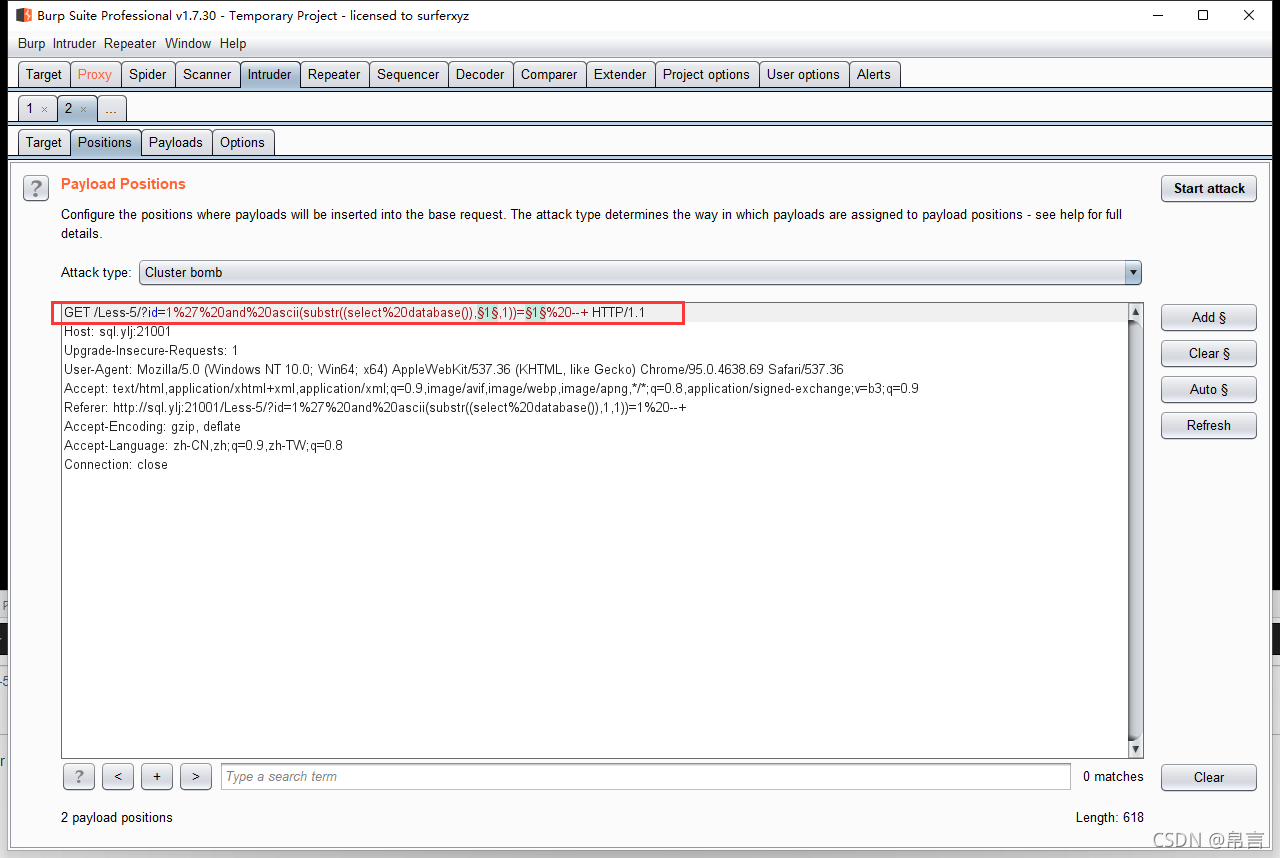Open the Payload Positions help icon
Viewport: 1280px width, 858px height.
tap(35, 188)
